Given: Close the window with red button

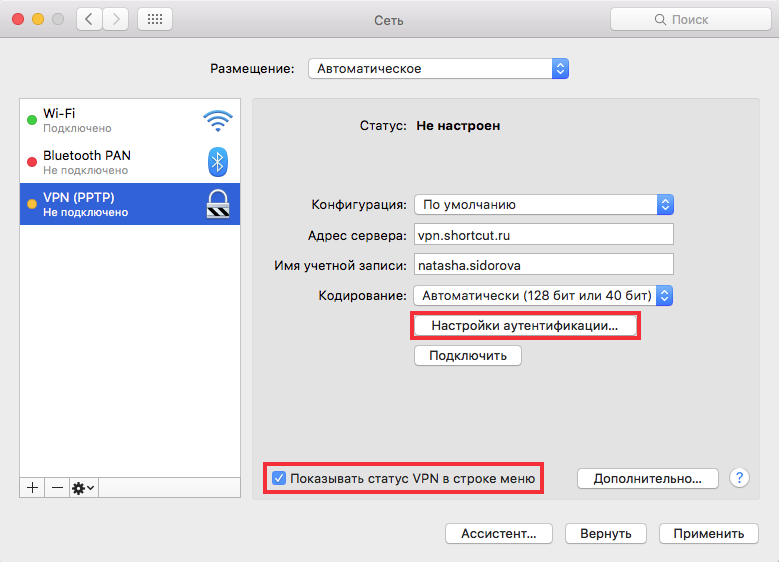Looking at the screenshot, I should click(x=18, y=19).
